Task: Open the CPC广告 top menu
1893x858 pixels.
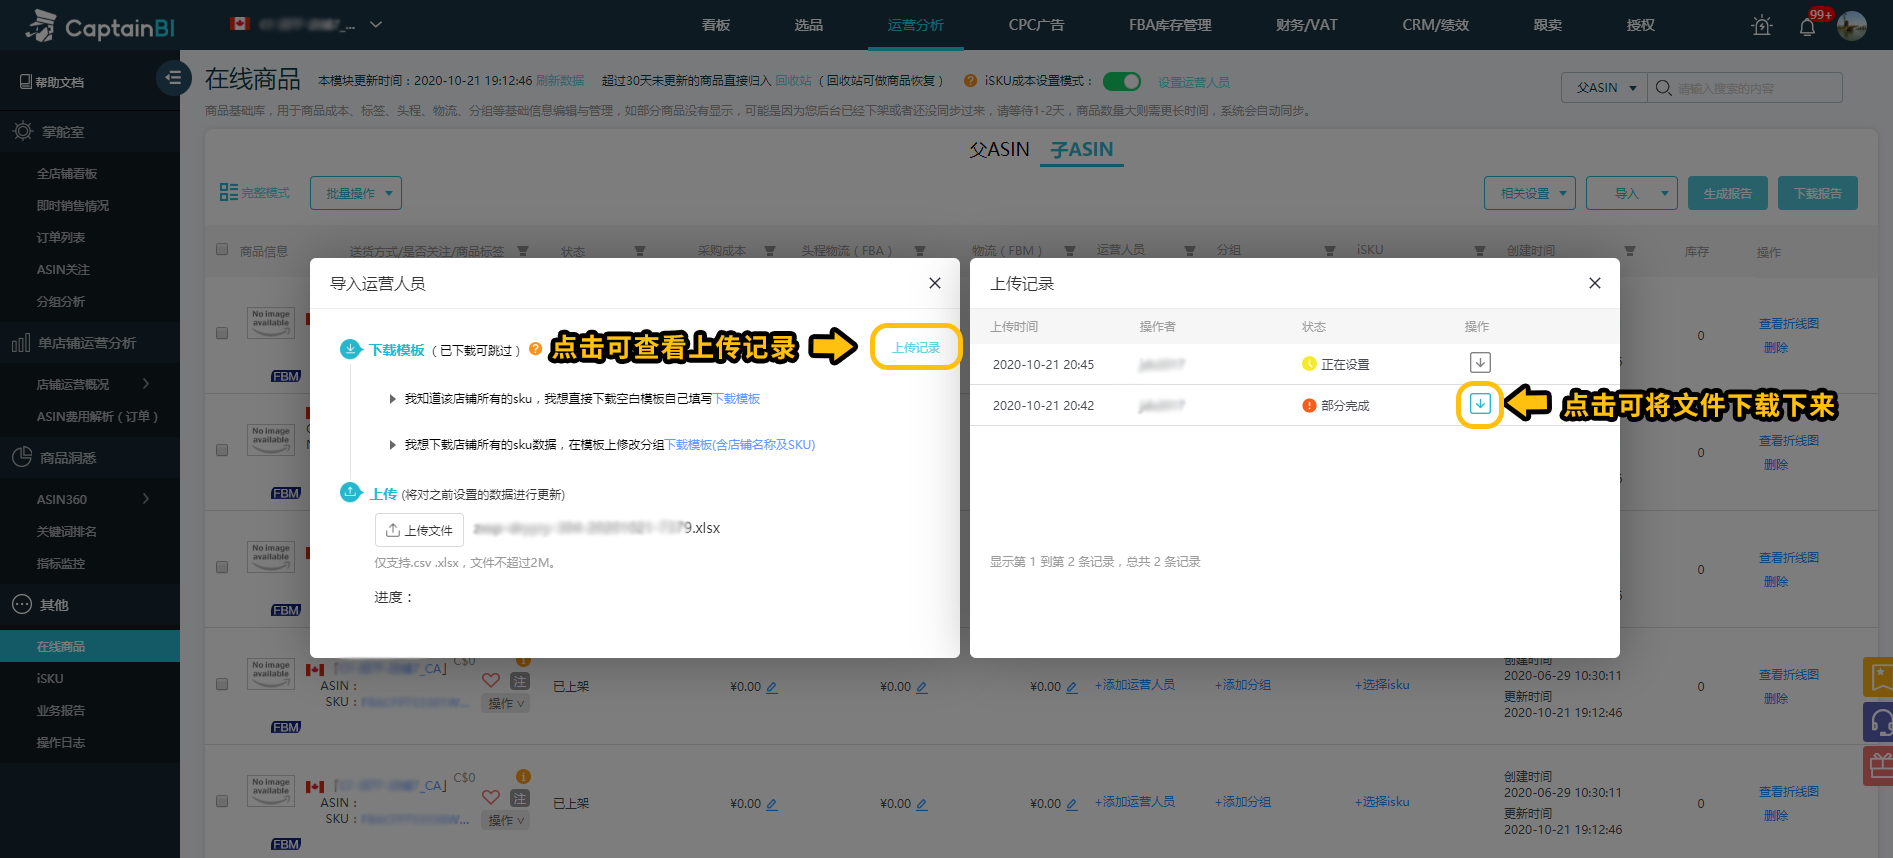Action: tap(1036, 25)
